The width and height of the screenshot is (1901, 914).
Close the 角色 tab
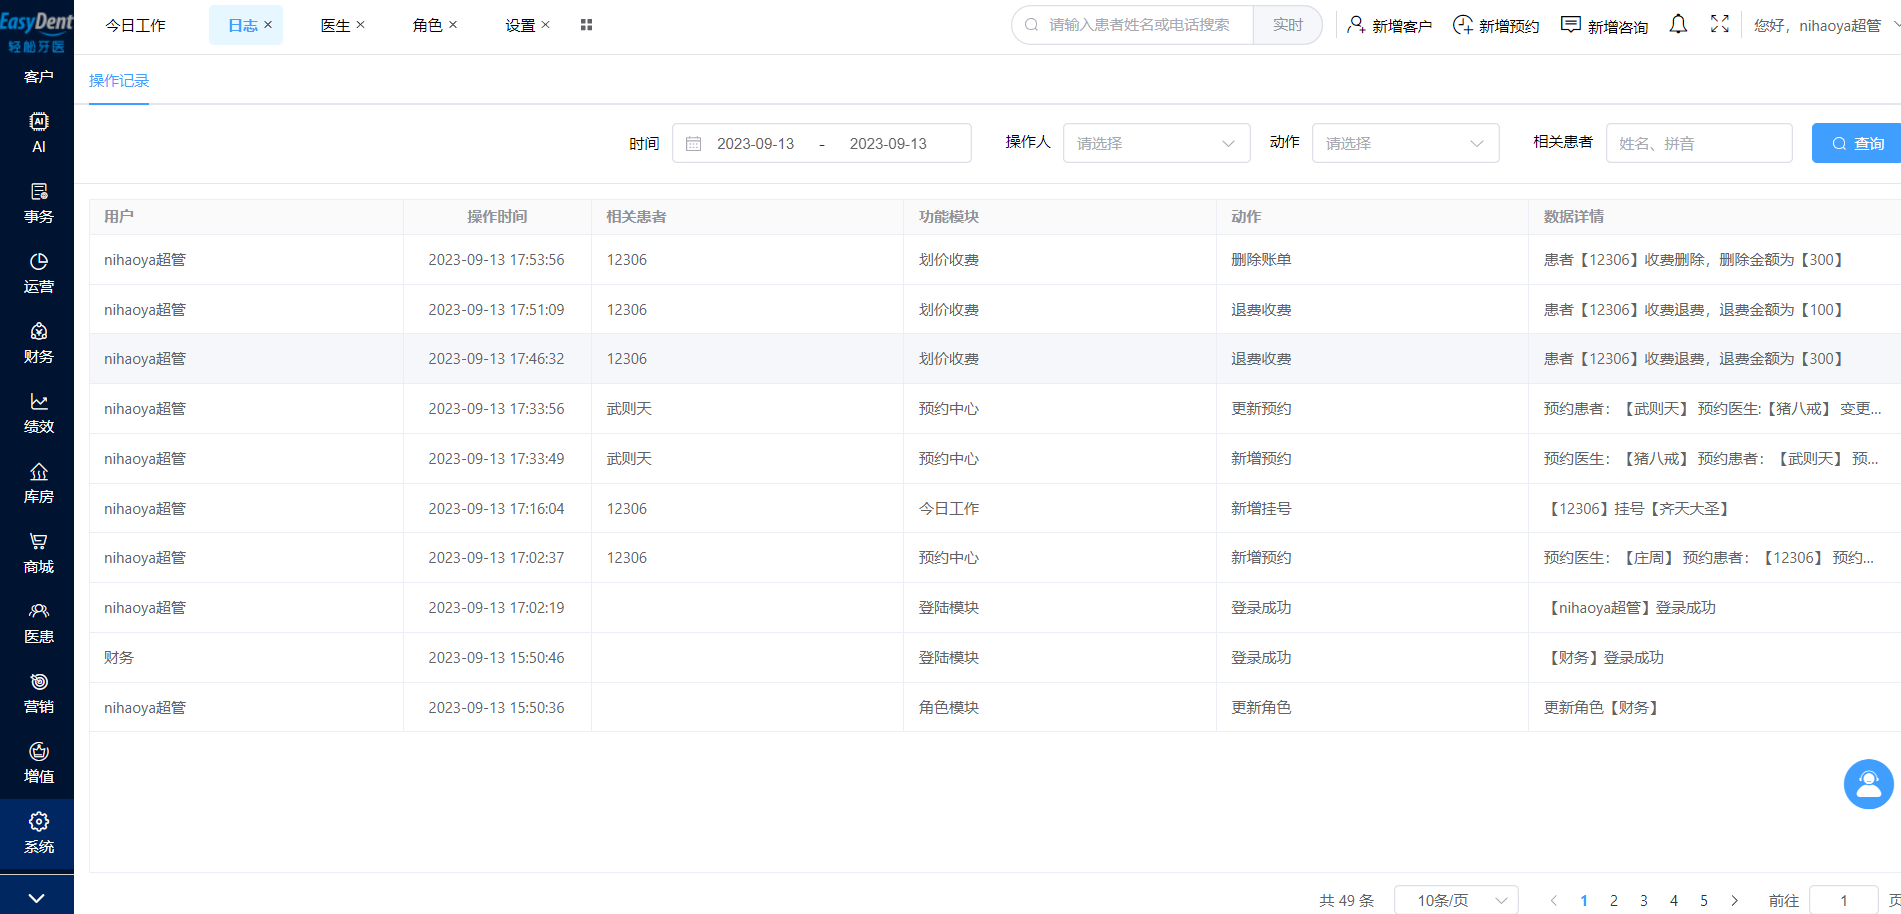point(453,25)
